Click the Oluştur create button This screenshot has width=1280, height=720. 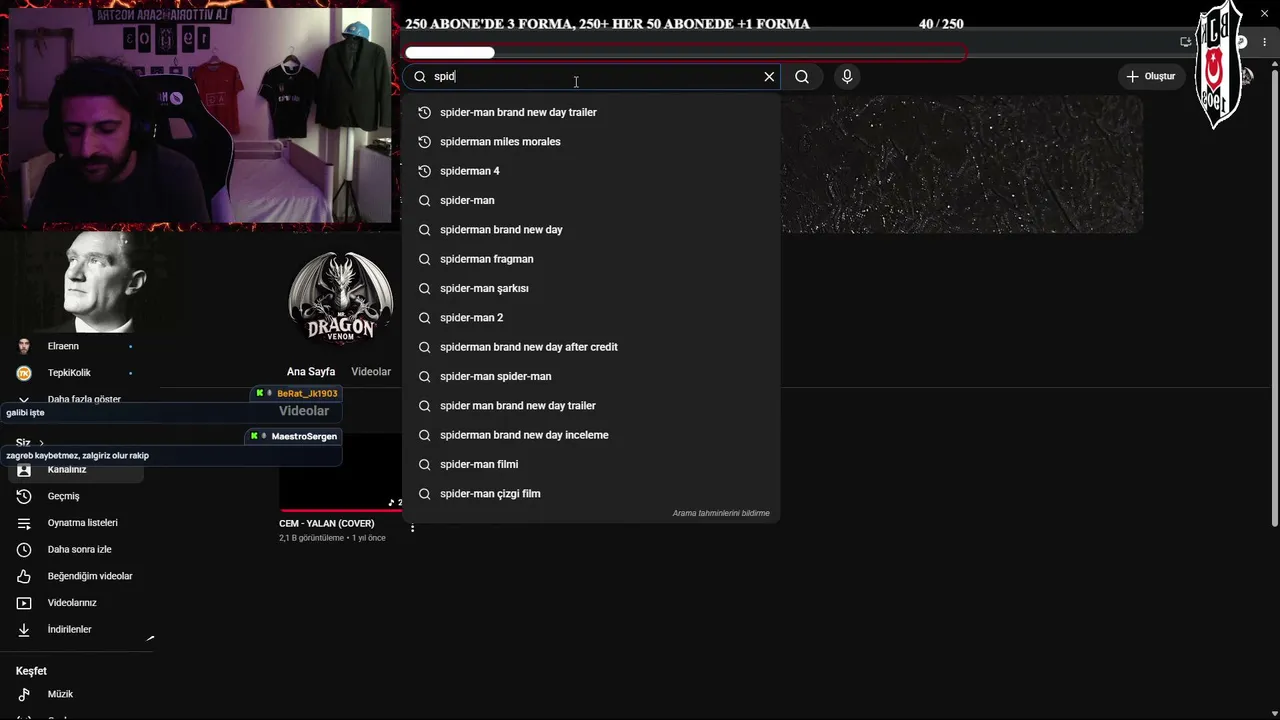coord(1151,76)
